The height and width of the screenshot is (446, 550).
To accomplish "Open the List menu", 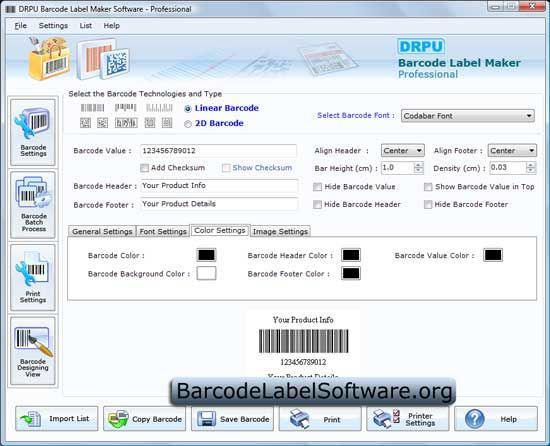I will (86, 26).
